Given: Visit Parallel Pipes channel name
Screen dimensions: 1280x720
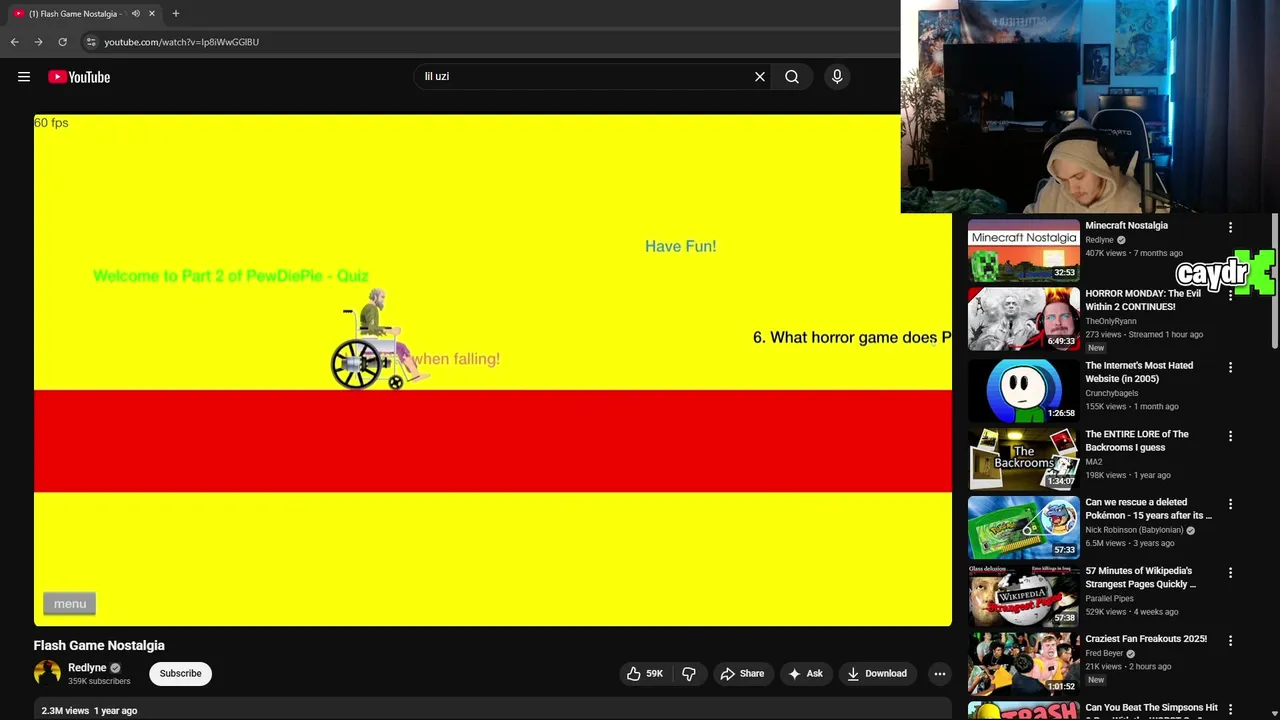Looking at the screenshot, I should pyautogui.click(x=1110, y=598).
